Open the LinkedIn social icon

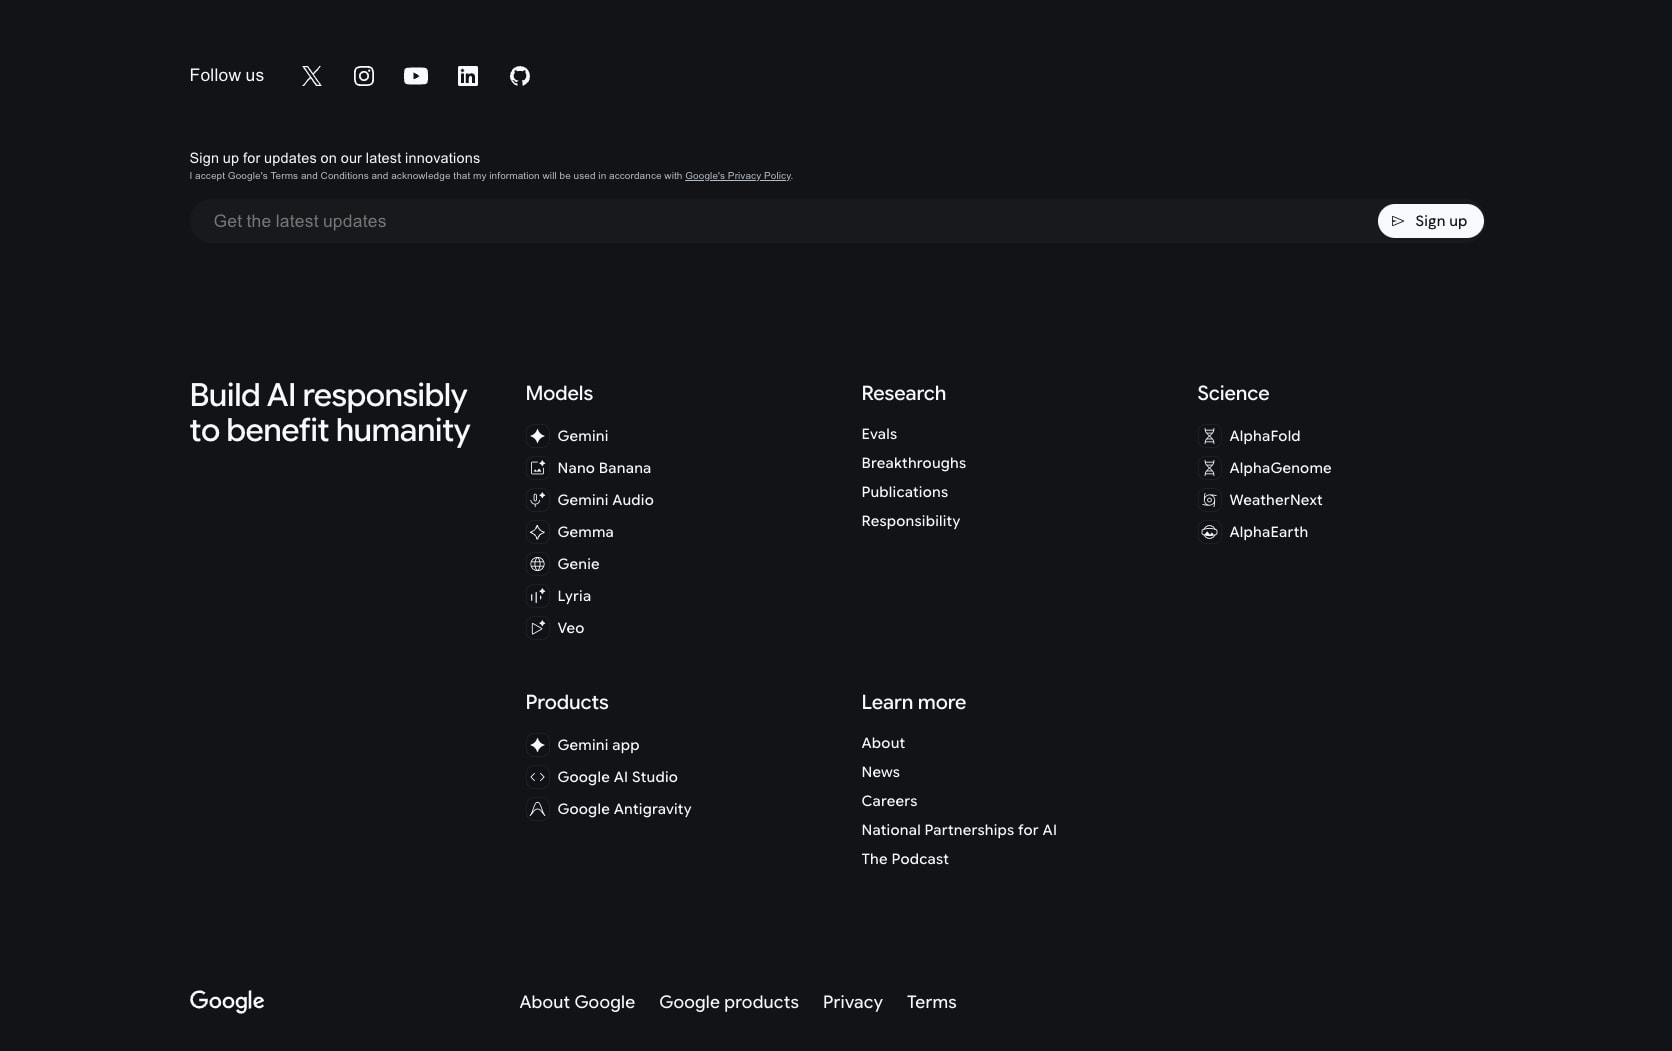468,76
